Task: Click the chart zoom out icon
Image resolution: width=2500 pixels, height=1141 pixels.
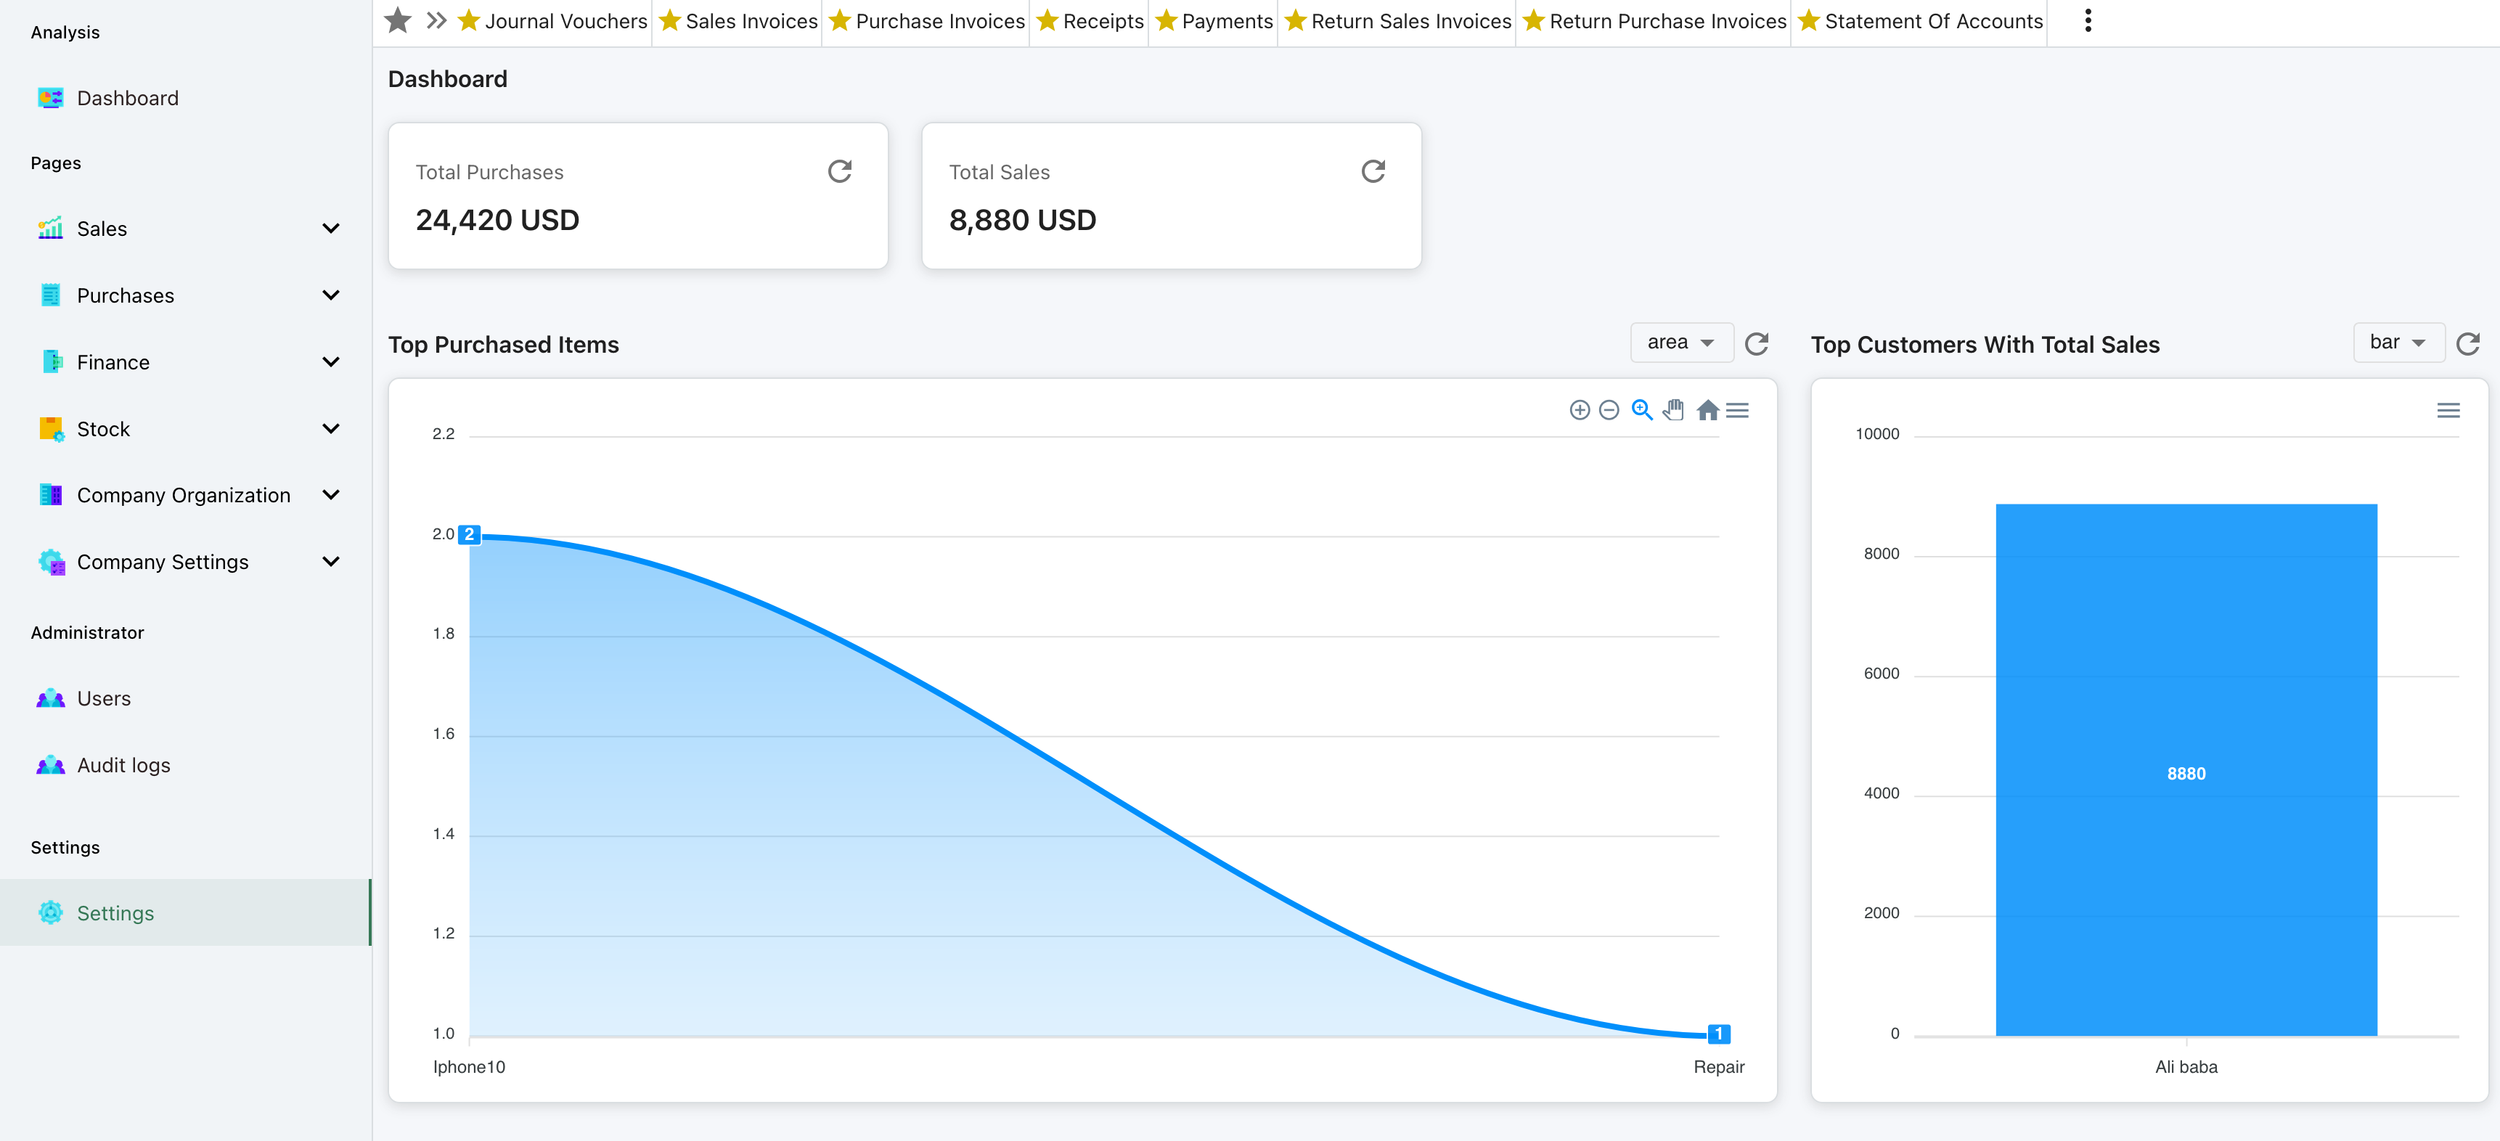Action: (x=1609, y=410)
